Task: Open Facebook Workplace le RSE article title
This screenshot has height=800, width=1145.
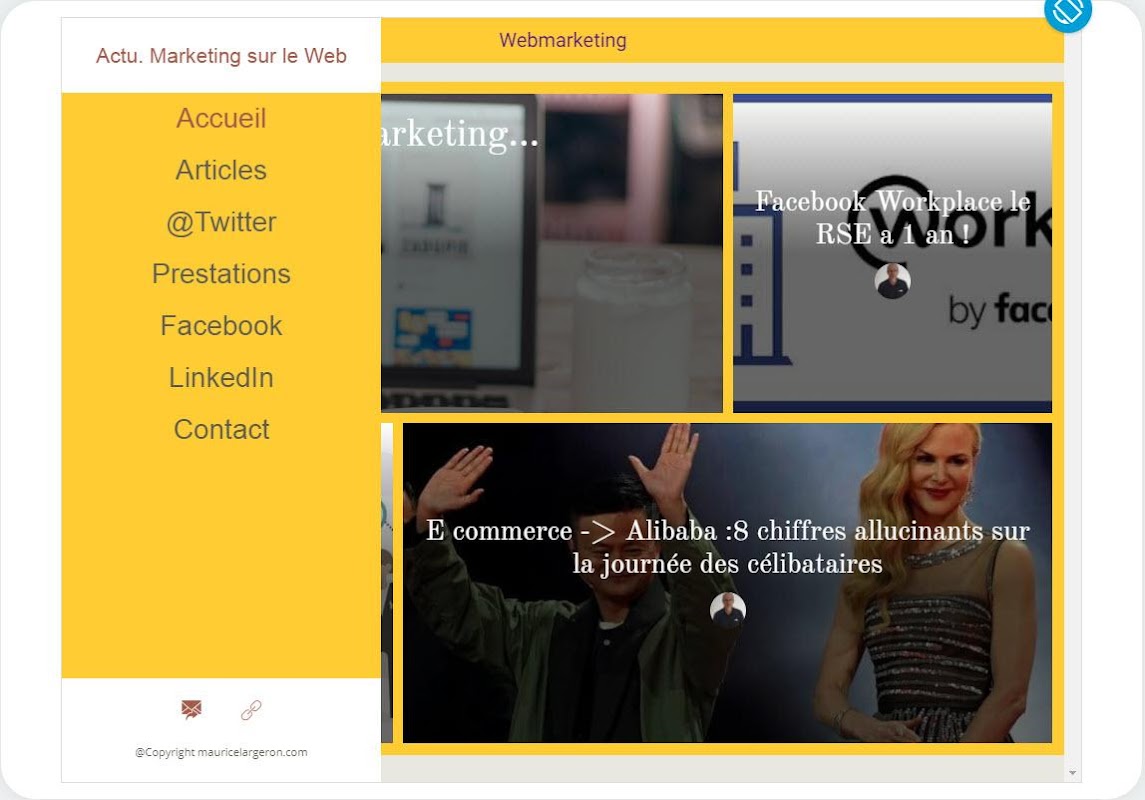Action: pos(892,218)
